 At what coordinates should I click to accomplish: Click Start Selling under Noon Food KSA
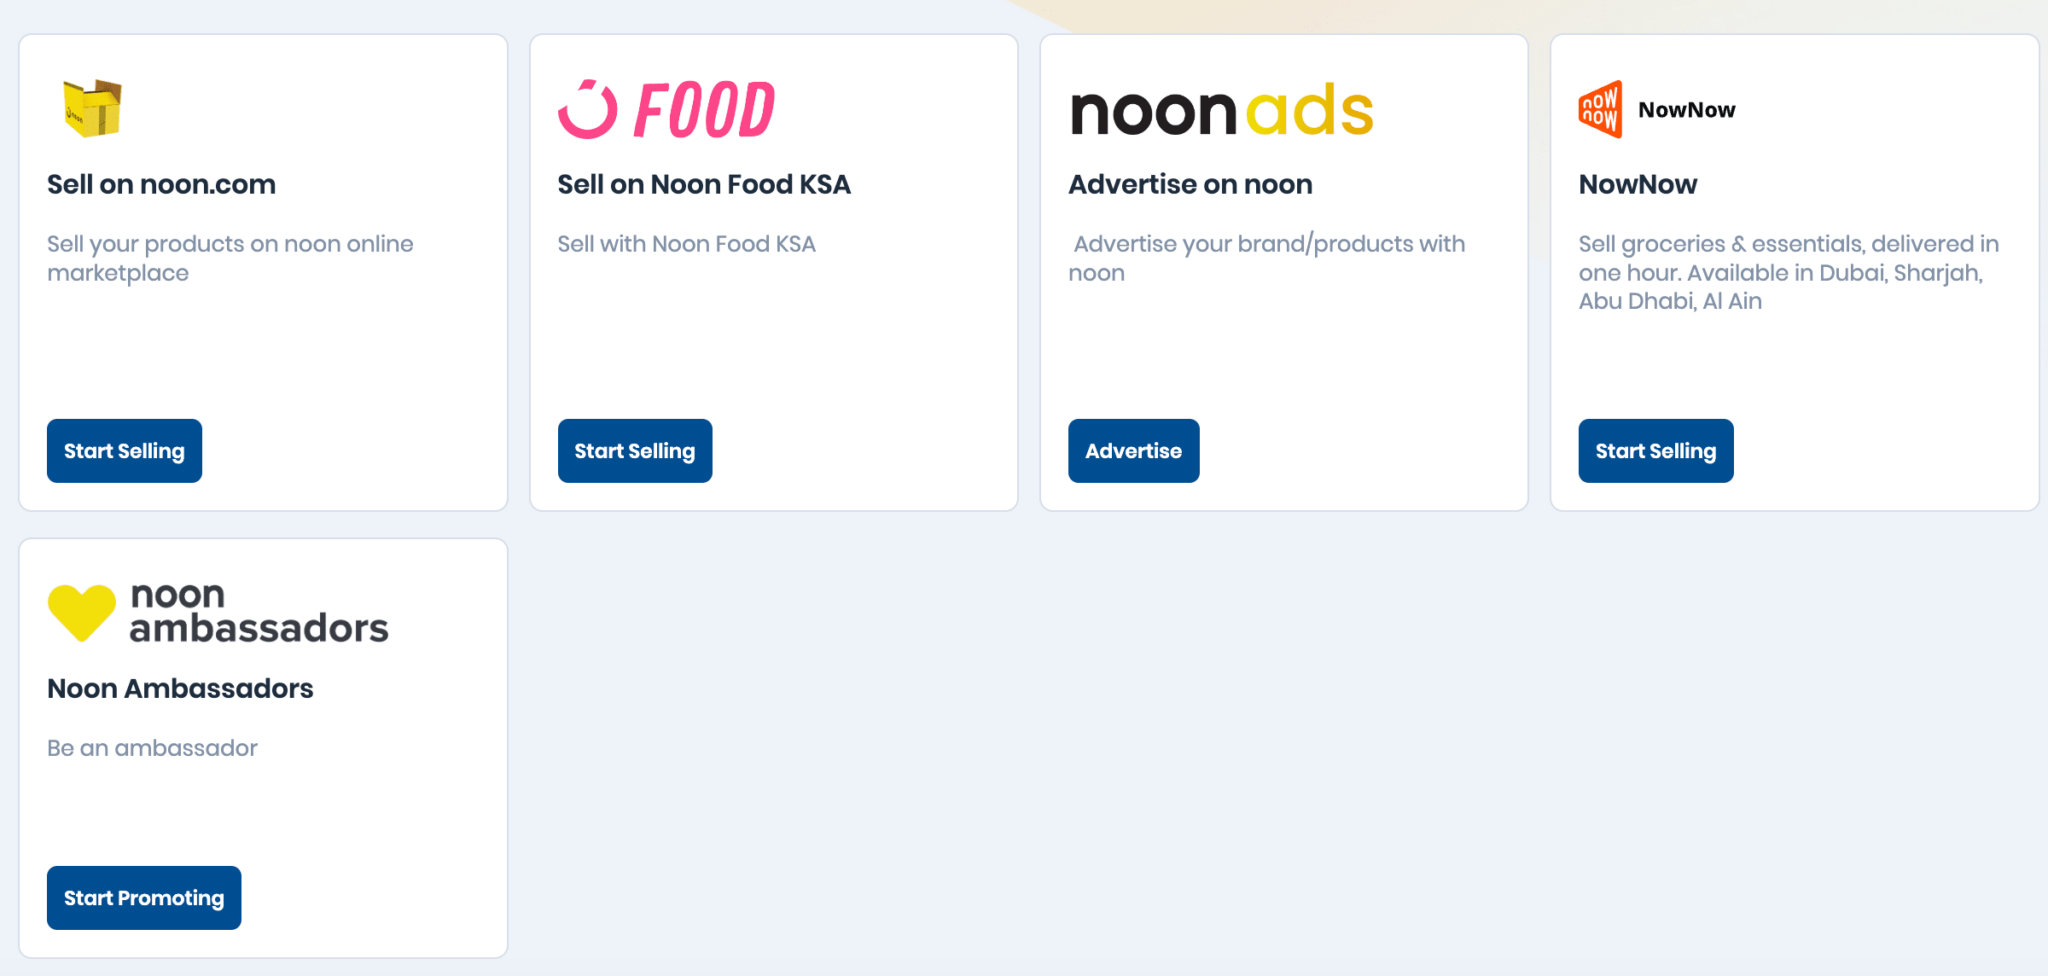click(x=635, y=450)
